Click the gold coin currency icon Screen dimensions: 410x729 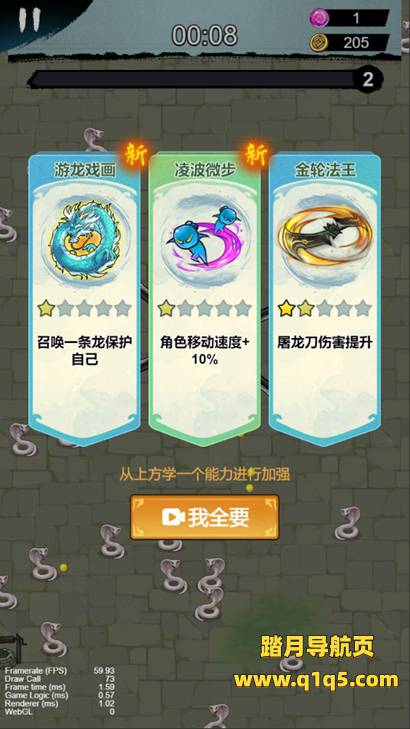pyautogui.click(x=319, y=43)
